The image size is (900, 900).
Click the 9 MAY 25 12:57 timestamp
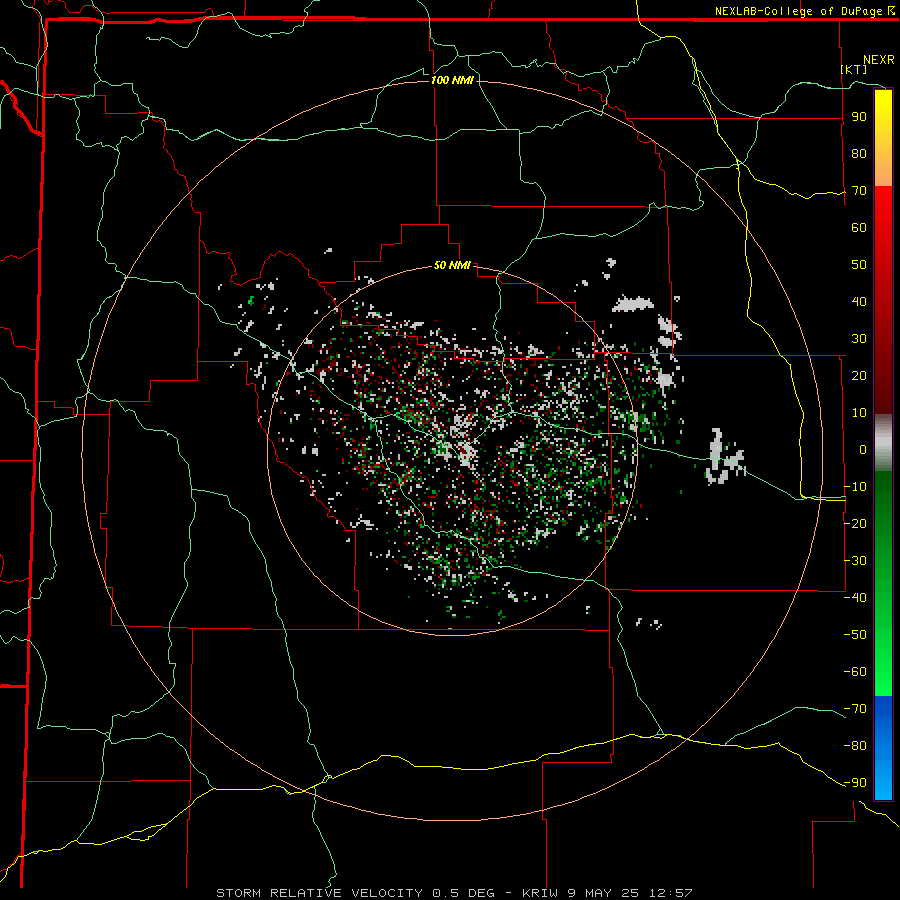[630, 893]
